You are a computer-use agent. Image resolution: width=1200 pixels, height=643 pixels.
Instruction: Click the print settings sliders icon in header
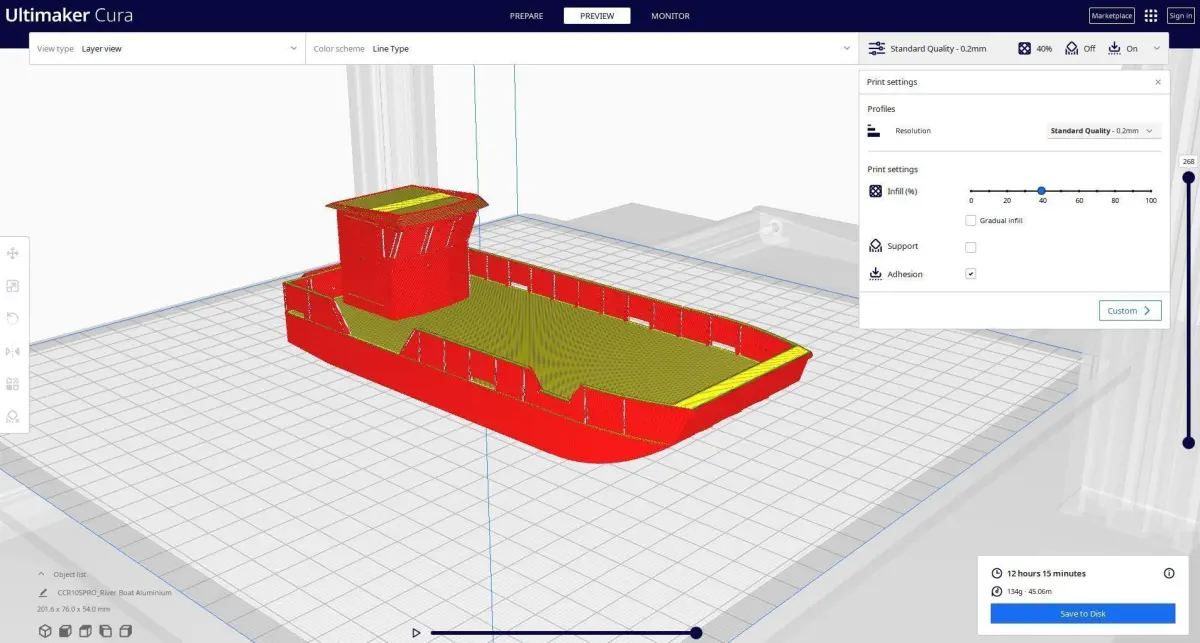coord(876,48)
